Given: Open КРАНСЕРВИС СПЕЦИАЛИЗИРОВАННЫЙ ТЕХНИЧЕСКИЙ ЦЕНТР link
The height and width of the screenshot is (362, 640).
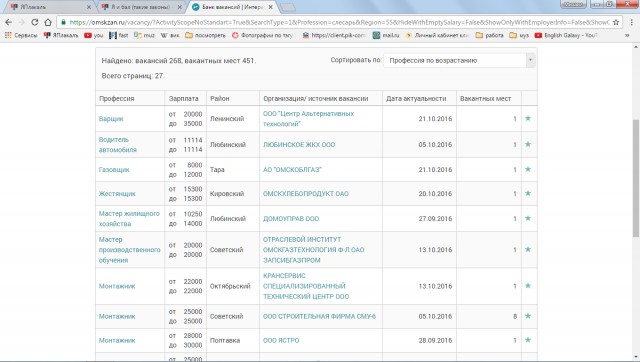Looking at the screenshot, I should pyautogui.click(x=306, y=286).
